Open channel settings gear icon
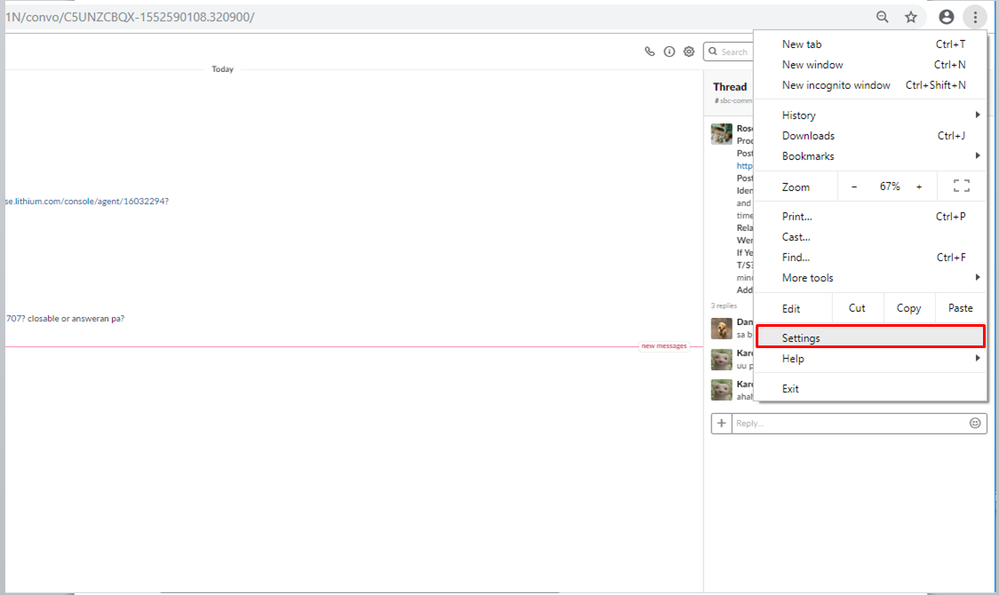This screenshot has height=595, width=999. 689,52
